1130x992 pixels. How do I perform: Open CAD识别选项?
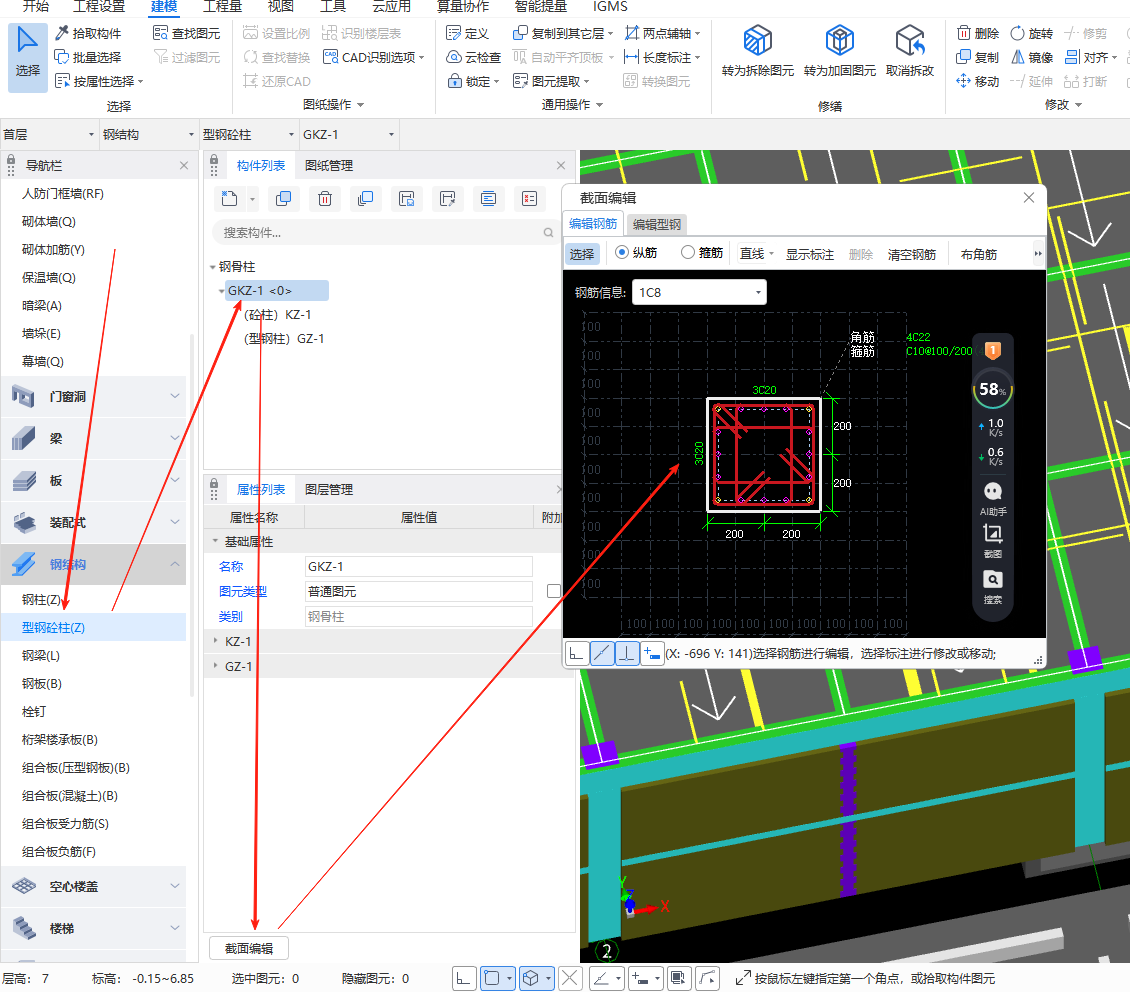pyautogui.click(x=373, y=57)
